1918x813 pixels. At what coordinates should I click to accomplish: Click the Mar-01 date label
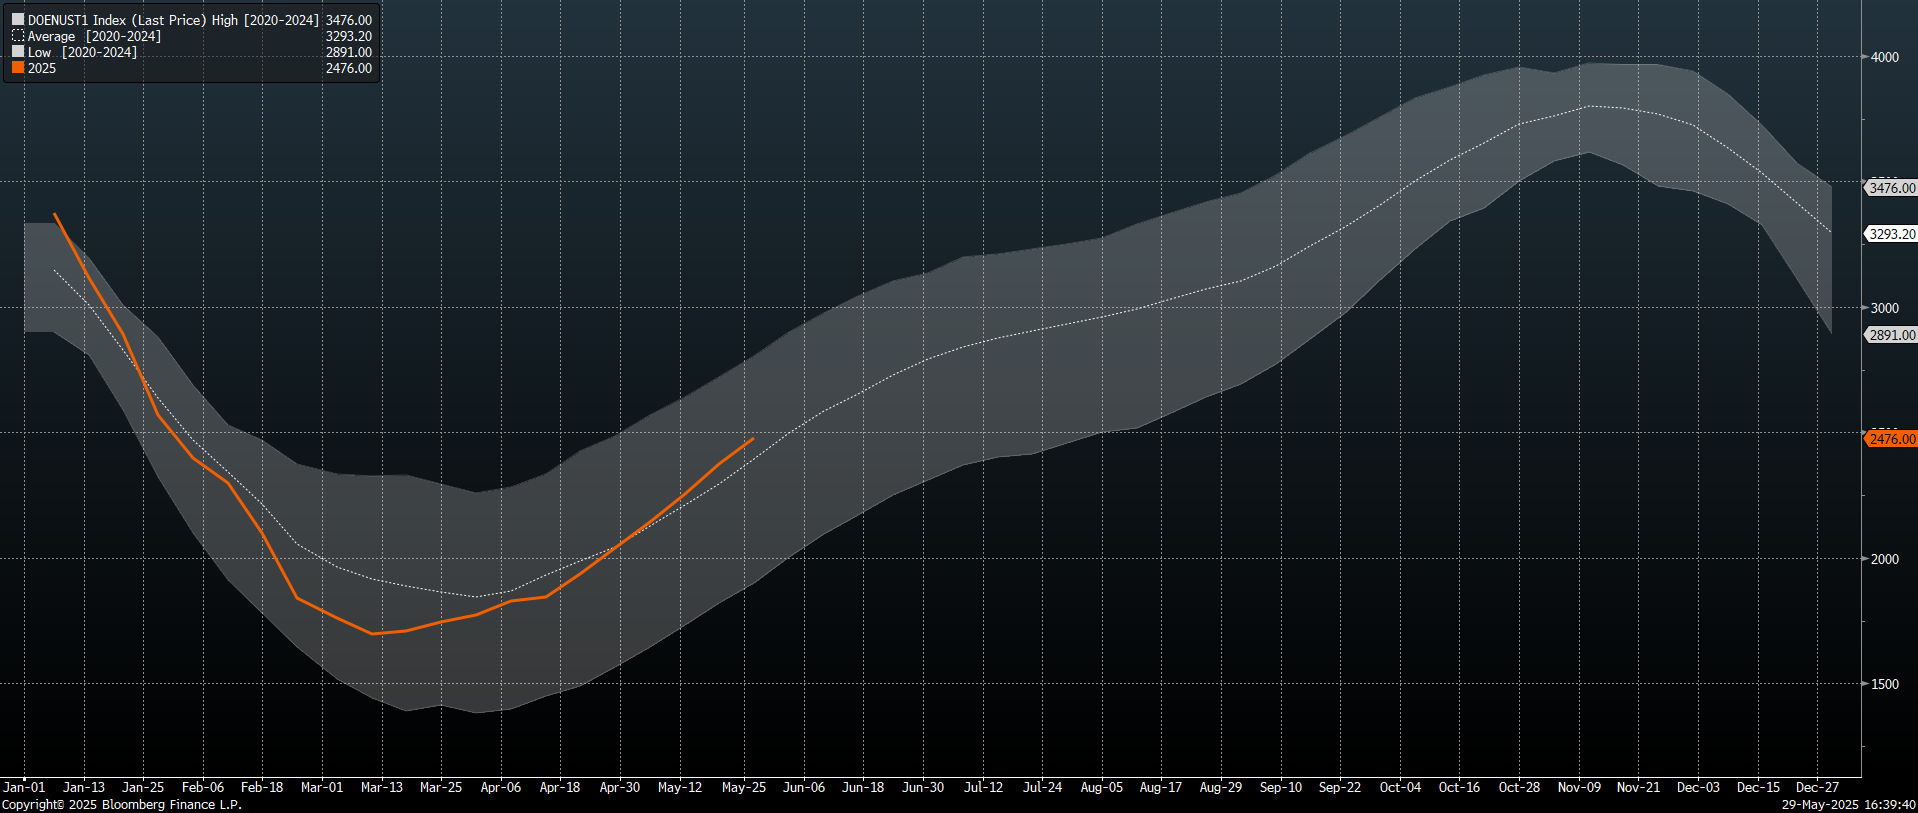(322, 787)
